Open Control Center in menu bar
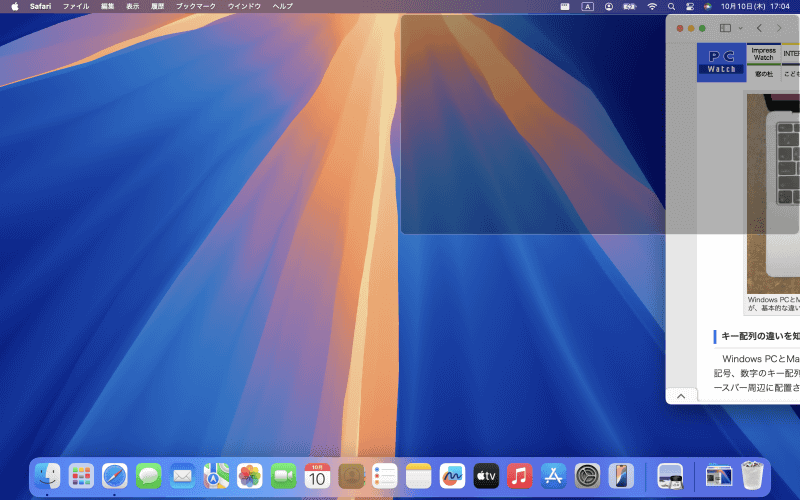800x500 pixels. [690, 7]
